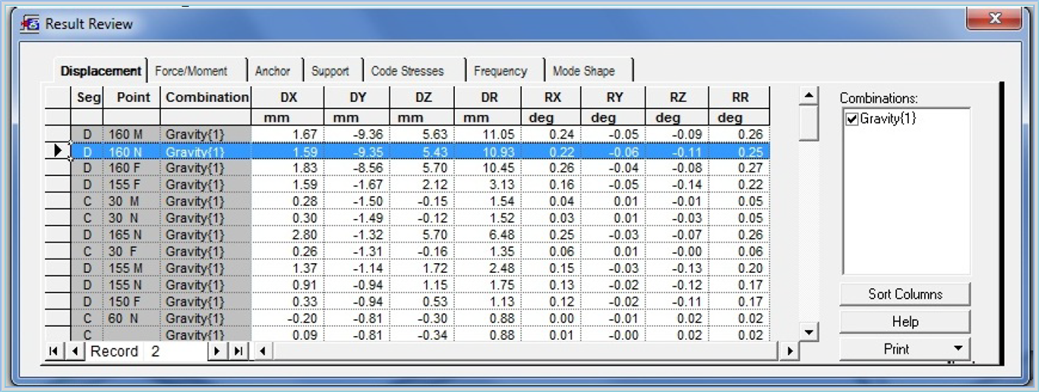
Task: Jump to last record arrow
Action: tap(238, 351)
